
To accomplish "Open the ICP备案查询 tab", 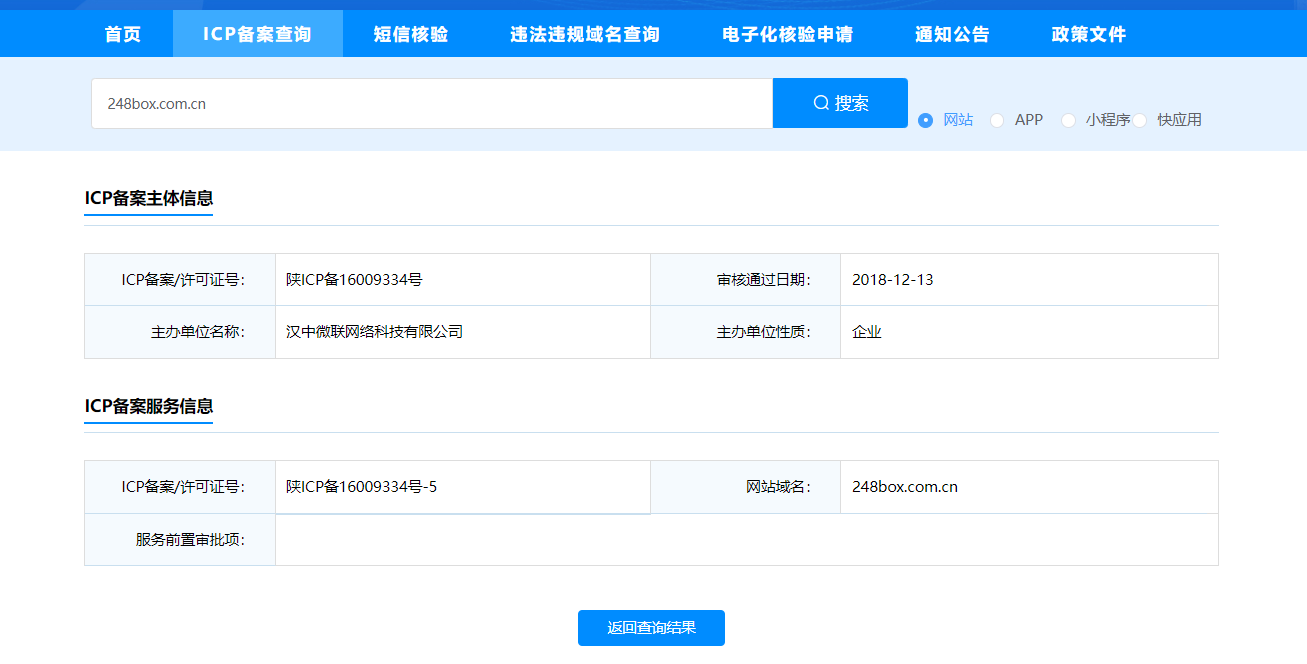I will coord(258,34).
